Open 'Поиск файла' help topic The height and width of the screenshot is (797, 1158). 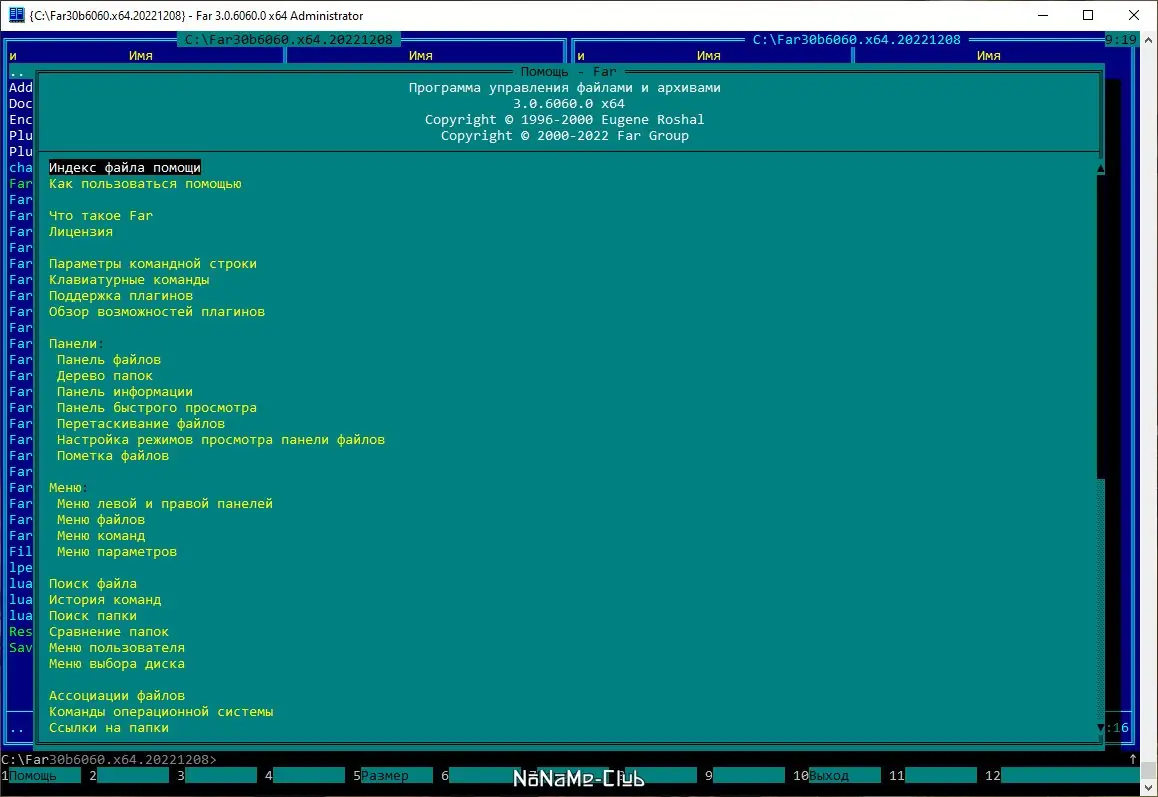pyautogui.click(x=92, y=584)
